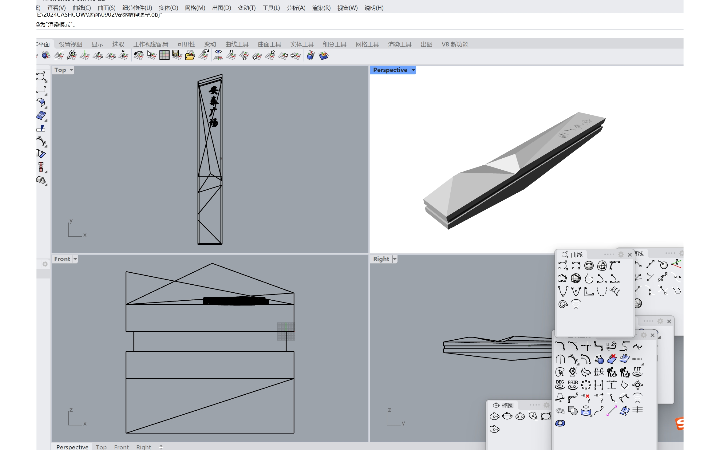Switch to the 设置视图 toolbar tab
The width and height of the screenshot is (720, 450).
[x=70, y=44]
